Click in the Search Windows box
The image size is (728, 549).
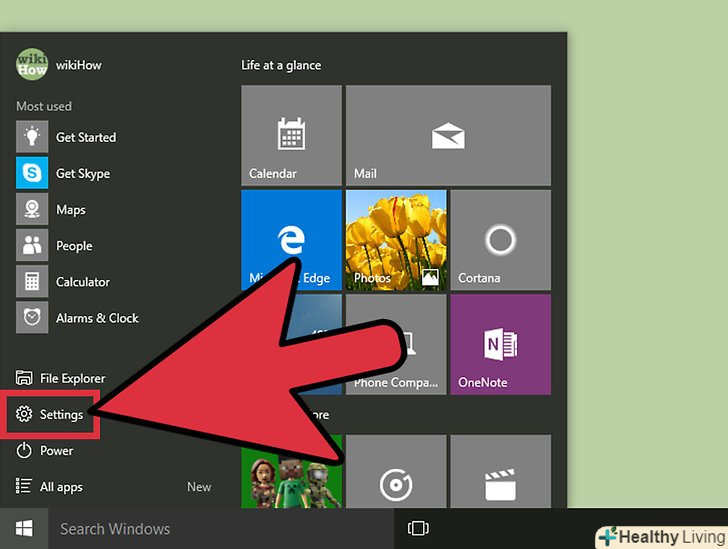point(221,529)
